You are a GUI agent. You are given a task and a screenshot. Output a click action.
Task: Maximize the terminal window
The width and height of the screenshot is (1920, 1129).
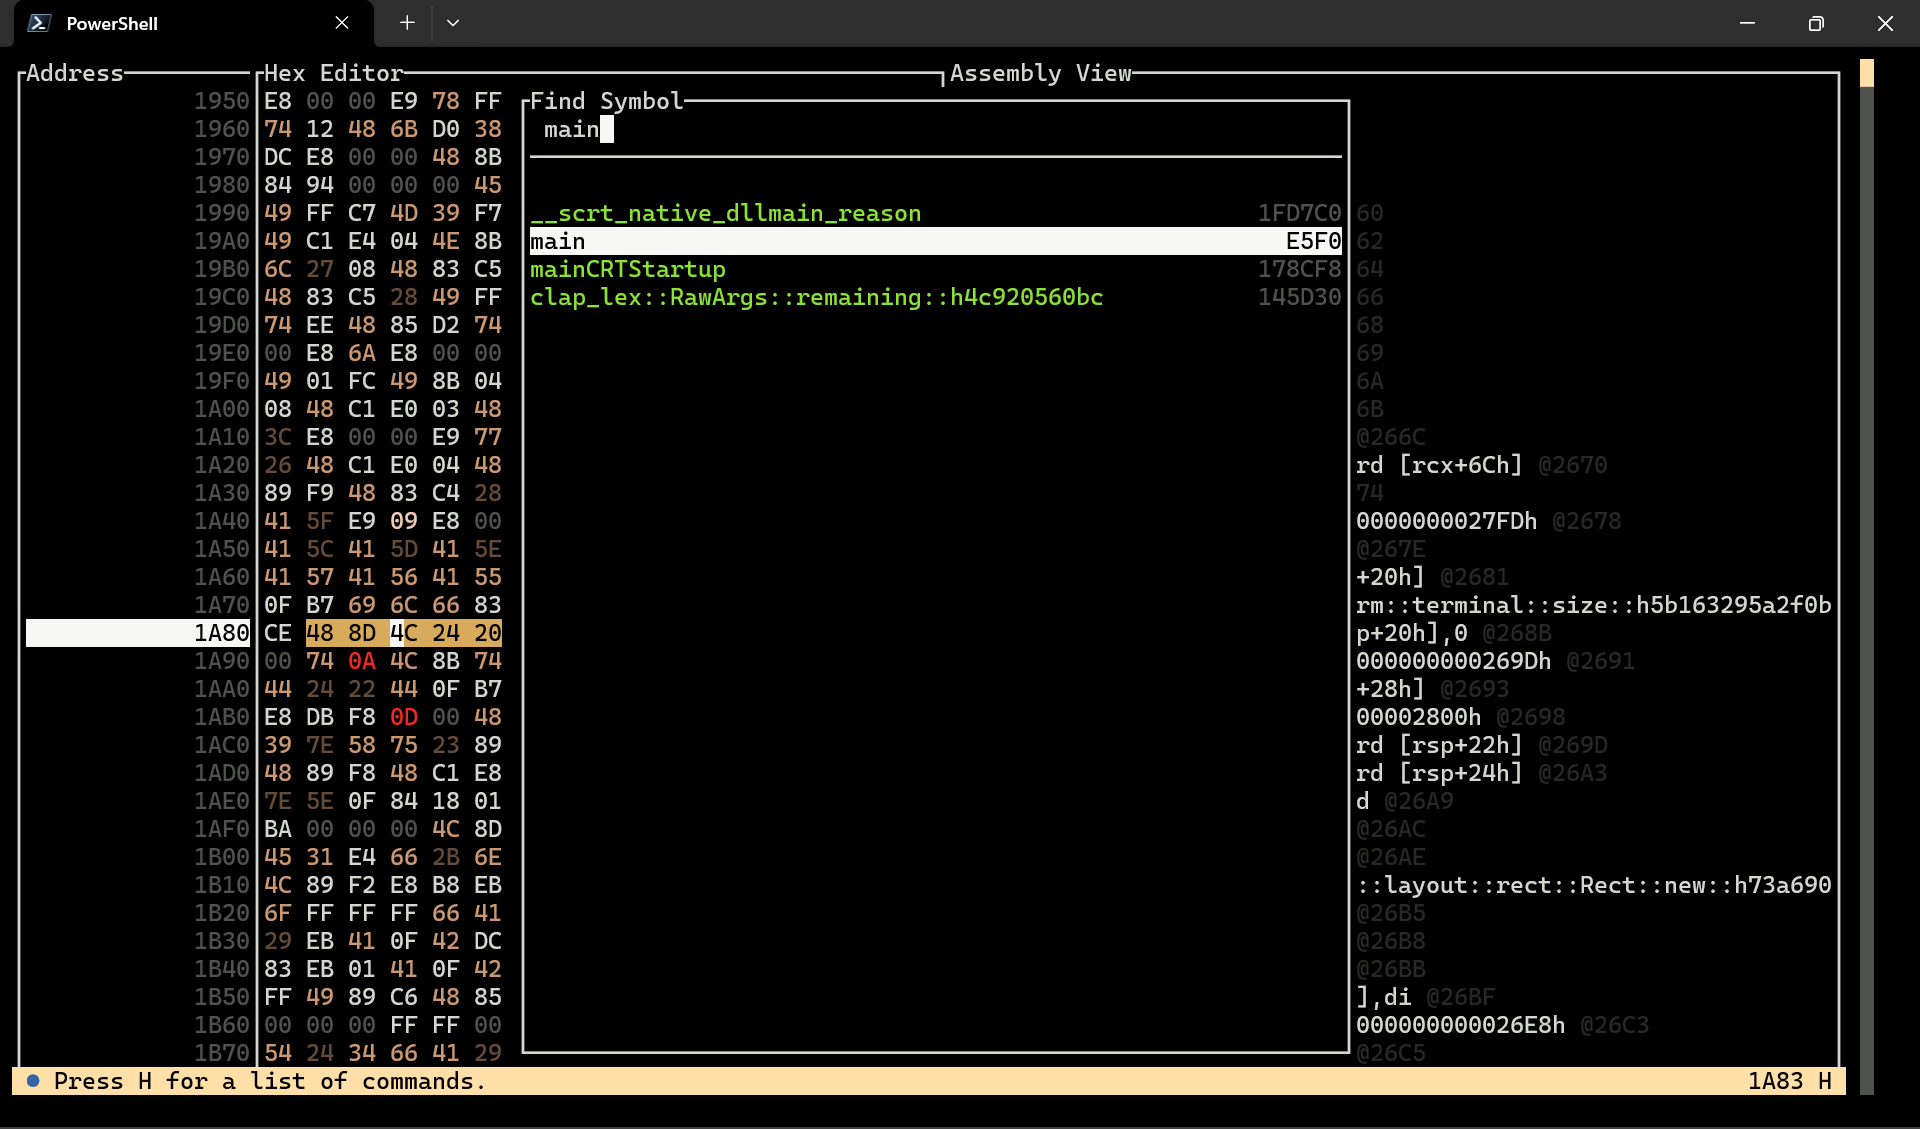(1816, 23)
